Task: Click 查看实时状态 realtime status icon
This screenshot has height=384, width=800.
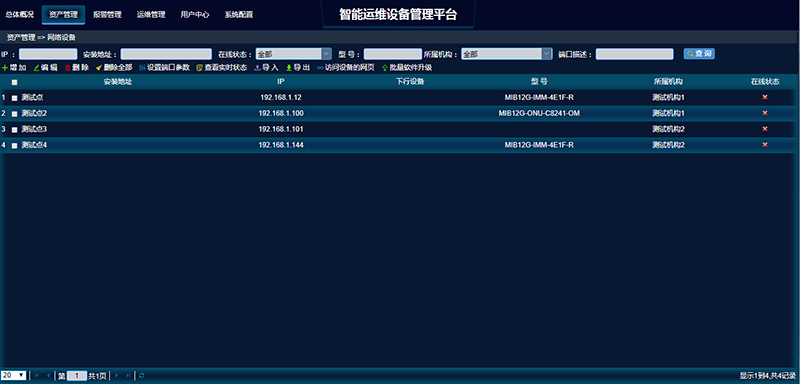Action: tap(199, 67)
